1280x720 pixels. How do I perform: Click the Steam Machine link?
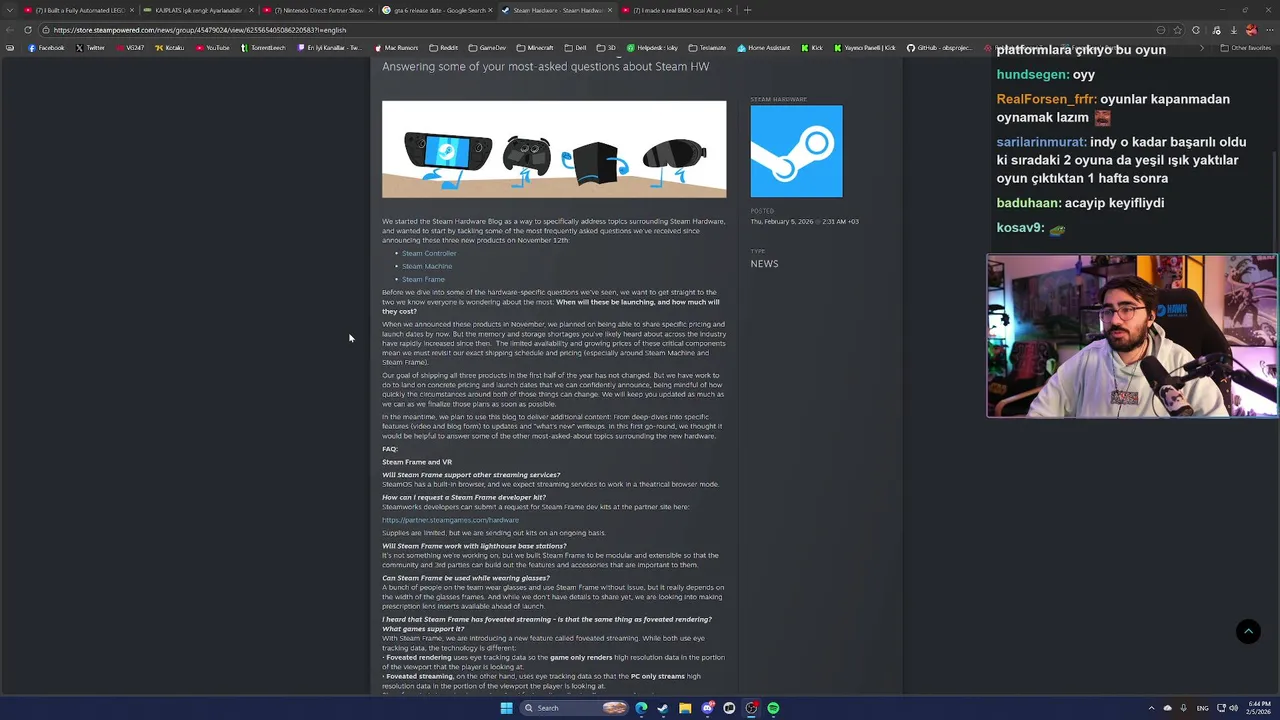tap(427, 266)
